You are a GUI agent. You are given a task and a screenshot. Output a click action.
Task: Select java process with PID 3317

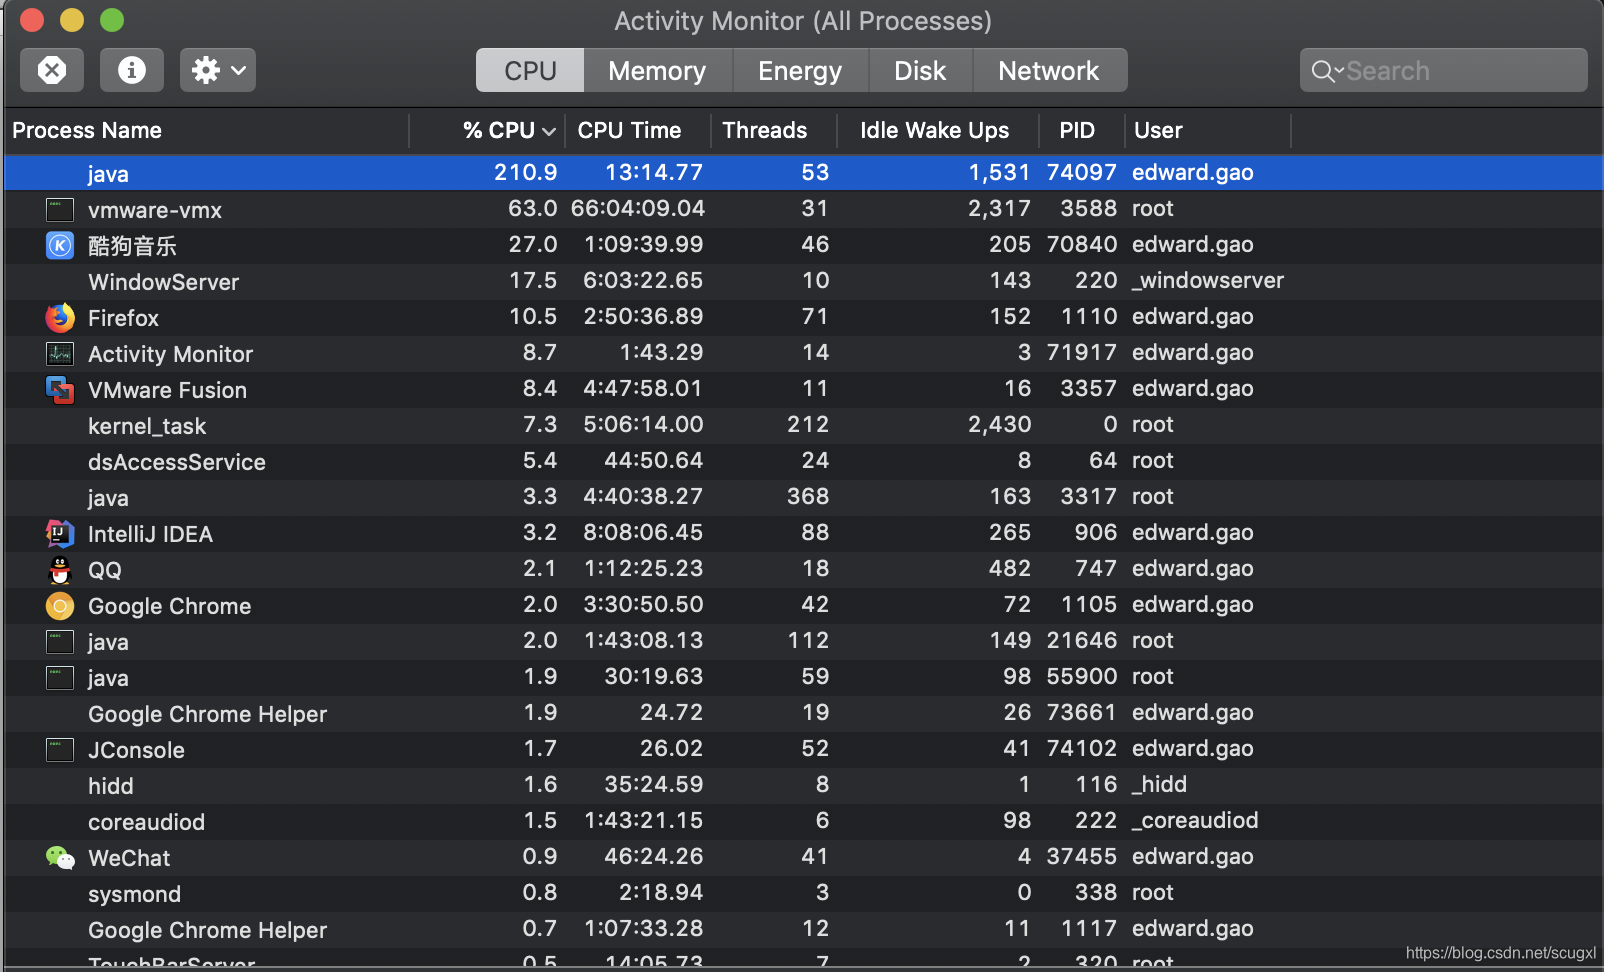point(803,497)
